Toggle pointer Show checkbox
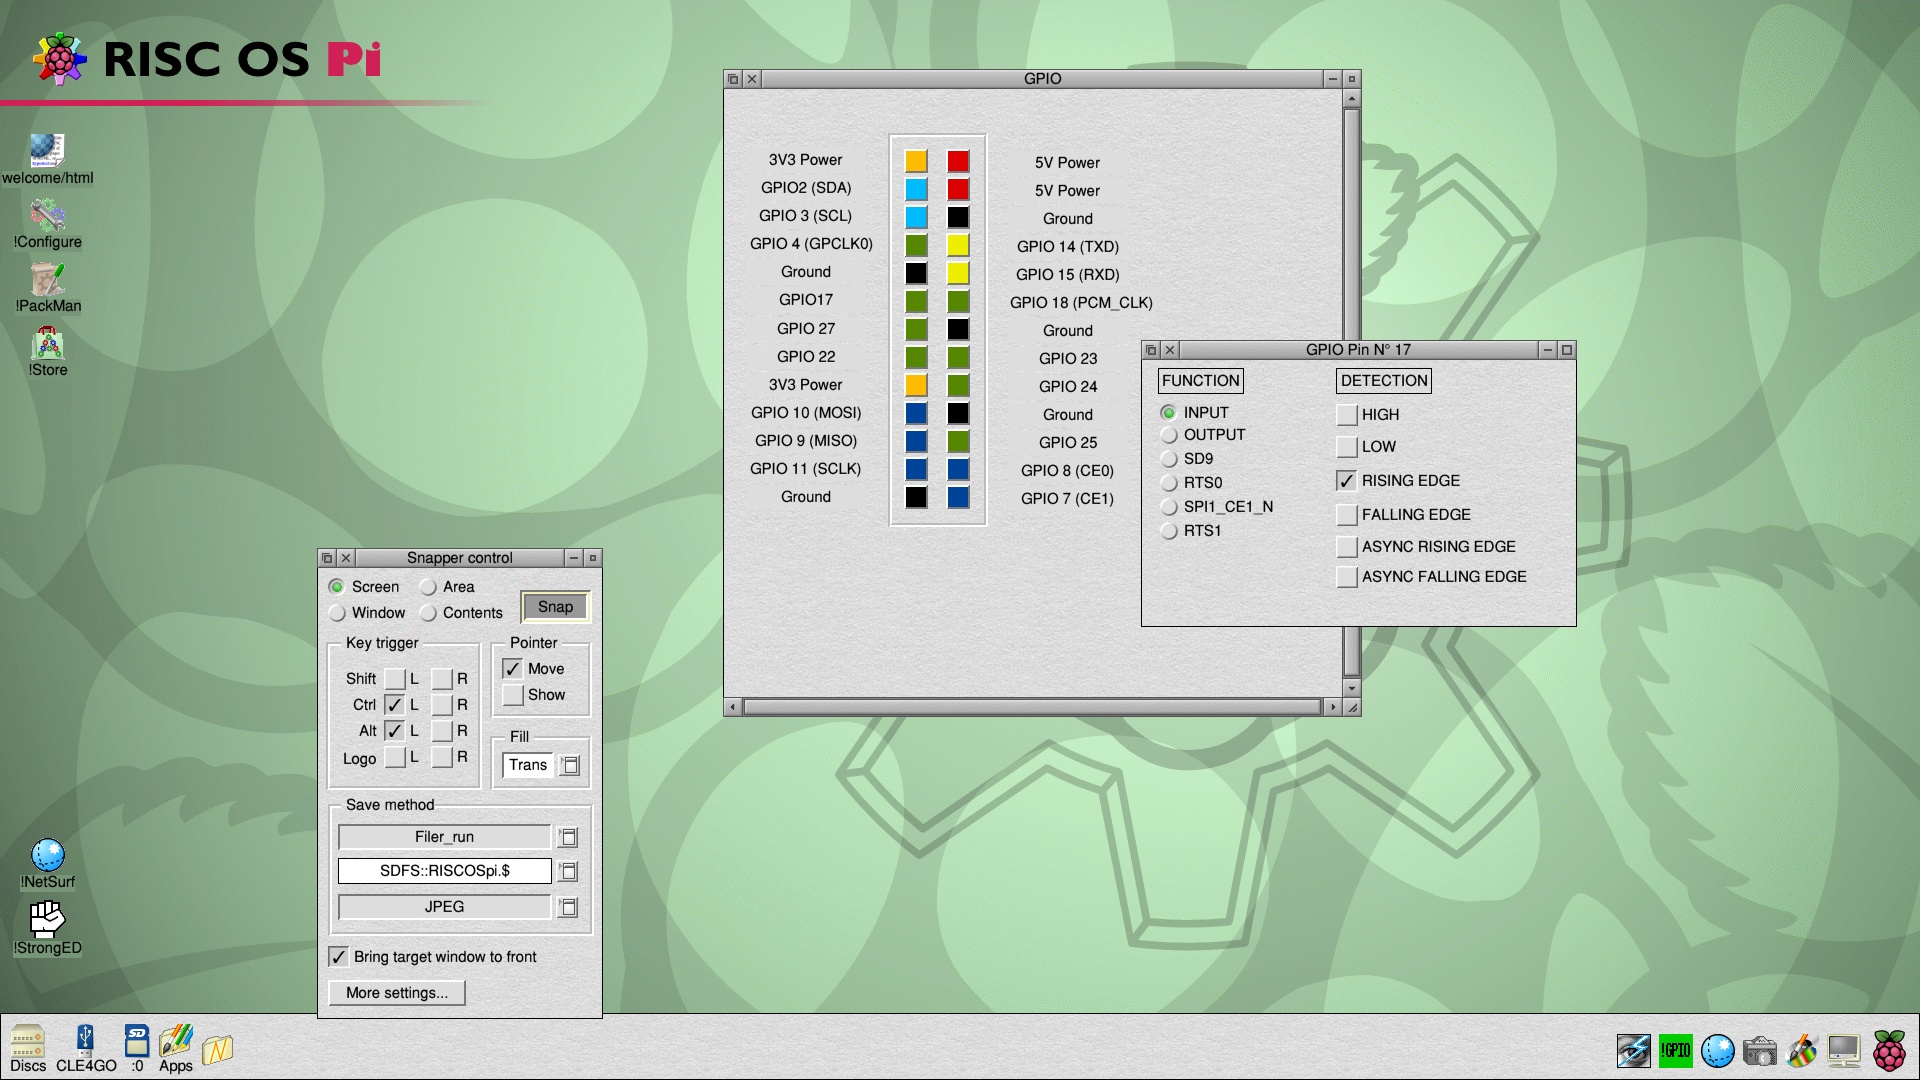This screenshot has height=1080, width=1920. point(513,695)
